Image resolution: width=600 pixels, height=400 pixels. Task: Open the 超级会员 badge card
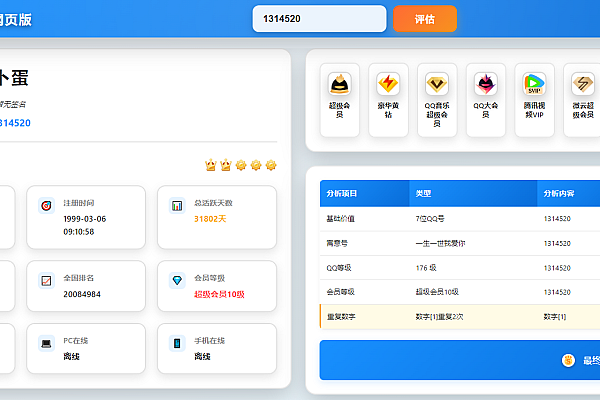click(x=339, y=100)
